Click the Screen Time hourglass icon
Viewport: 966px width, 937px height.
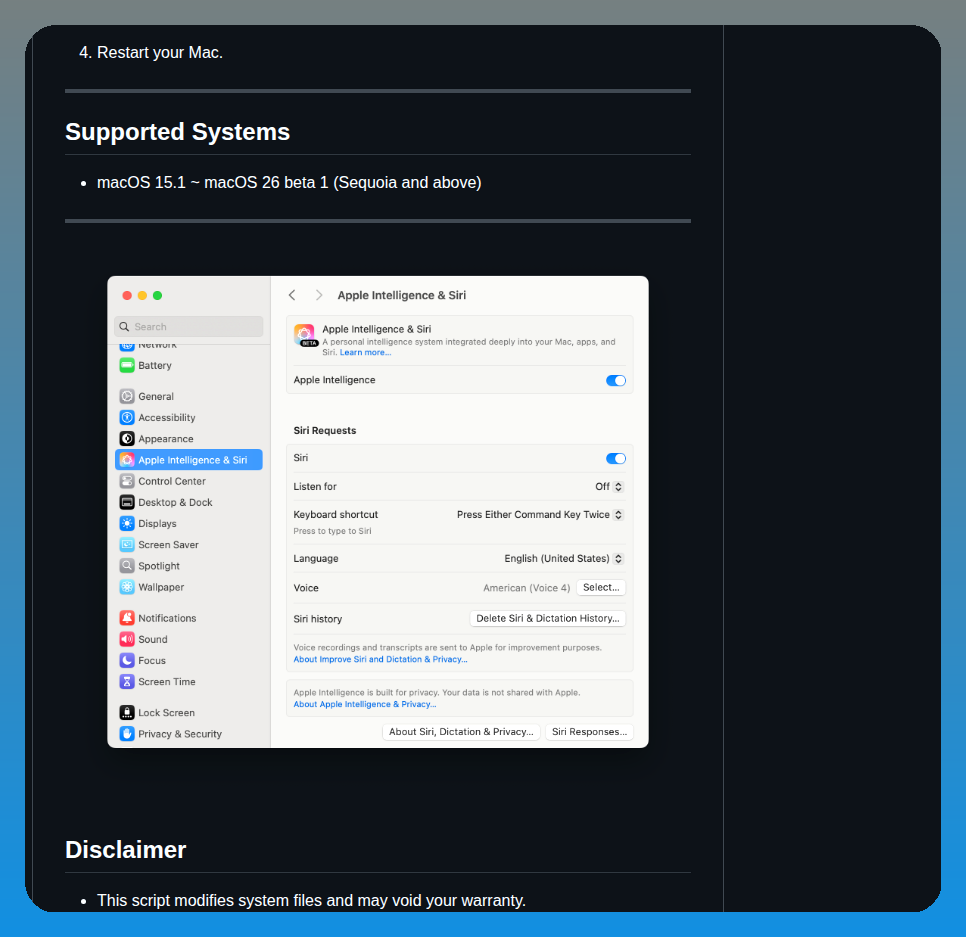(127, 682)
